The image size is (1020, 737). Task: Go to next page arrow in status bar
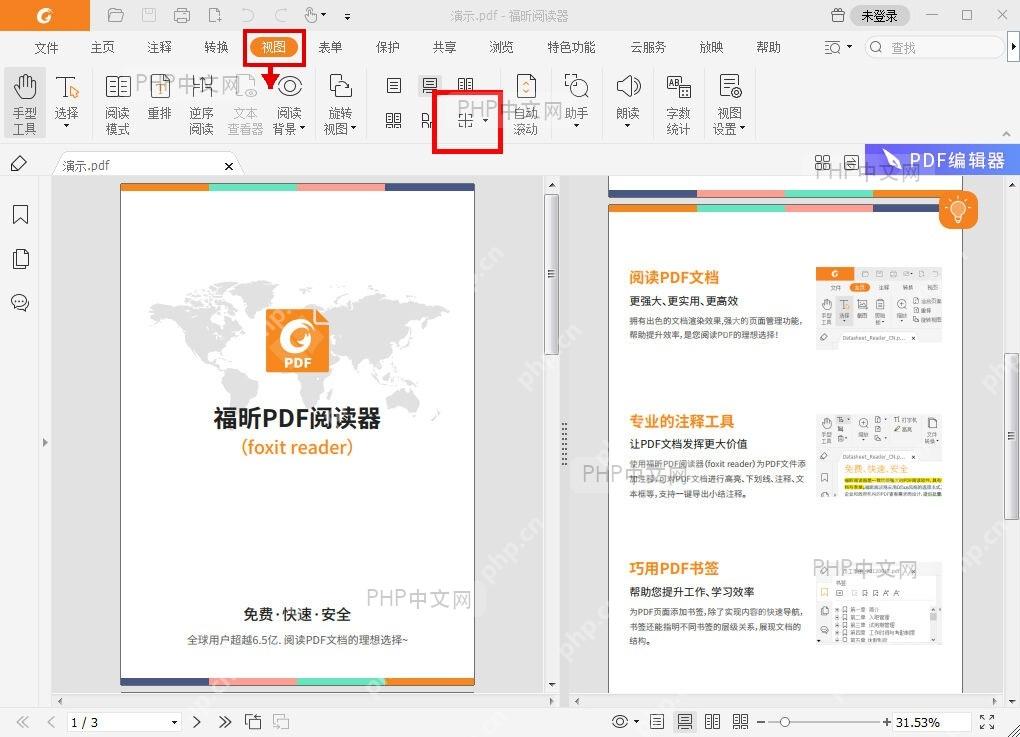click(196, 722)
